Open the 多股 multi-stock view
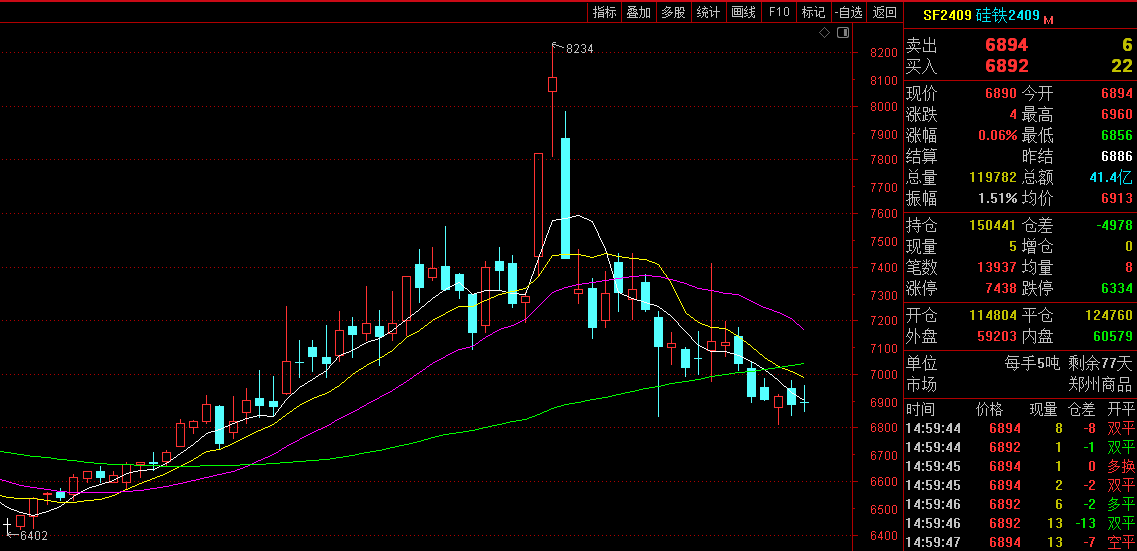 coord(673,12)
